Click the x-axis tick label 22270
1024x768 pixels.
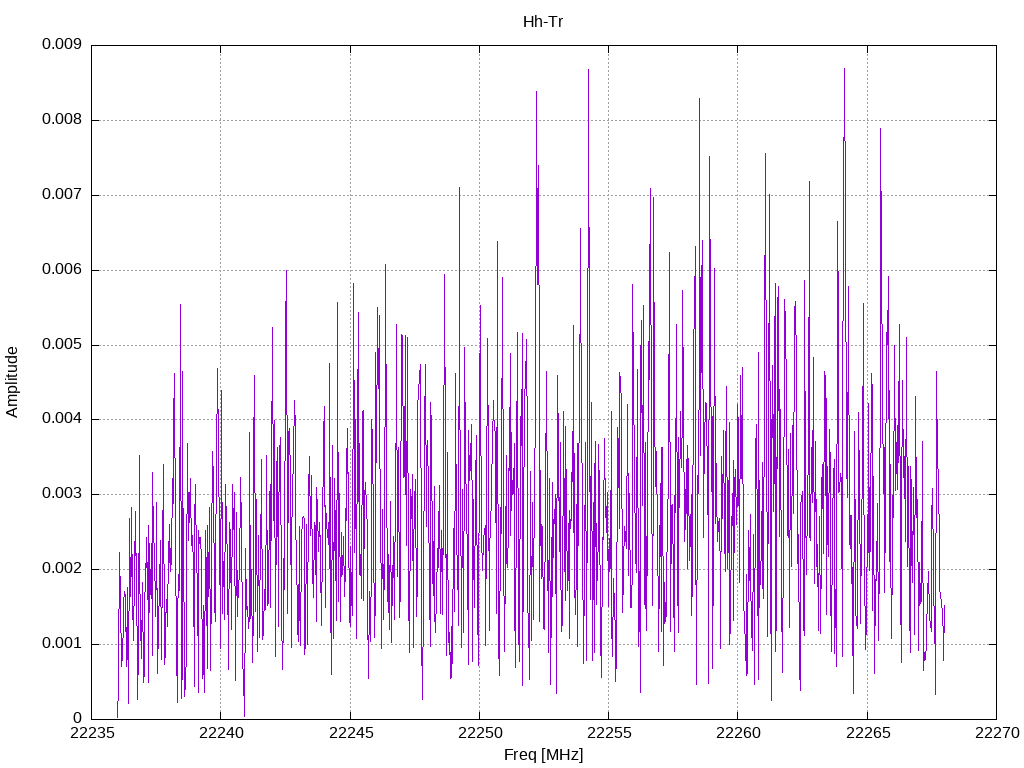tap(997, 733)
